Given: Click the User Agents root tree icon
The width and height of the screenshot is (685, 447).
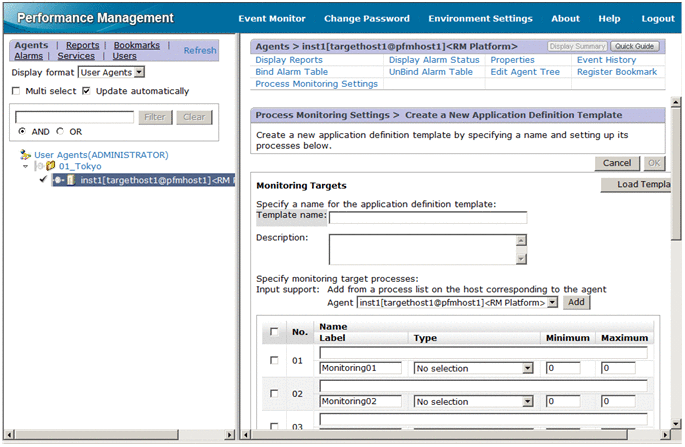Looking at the screenshot, I should tap(25, 155).
